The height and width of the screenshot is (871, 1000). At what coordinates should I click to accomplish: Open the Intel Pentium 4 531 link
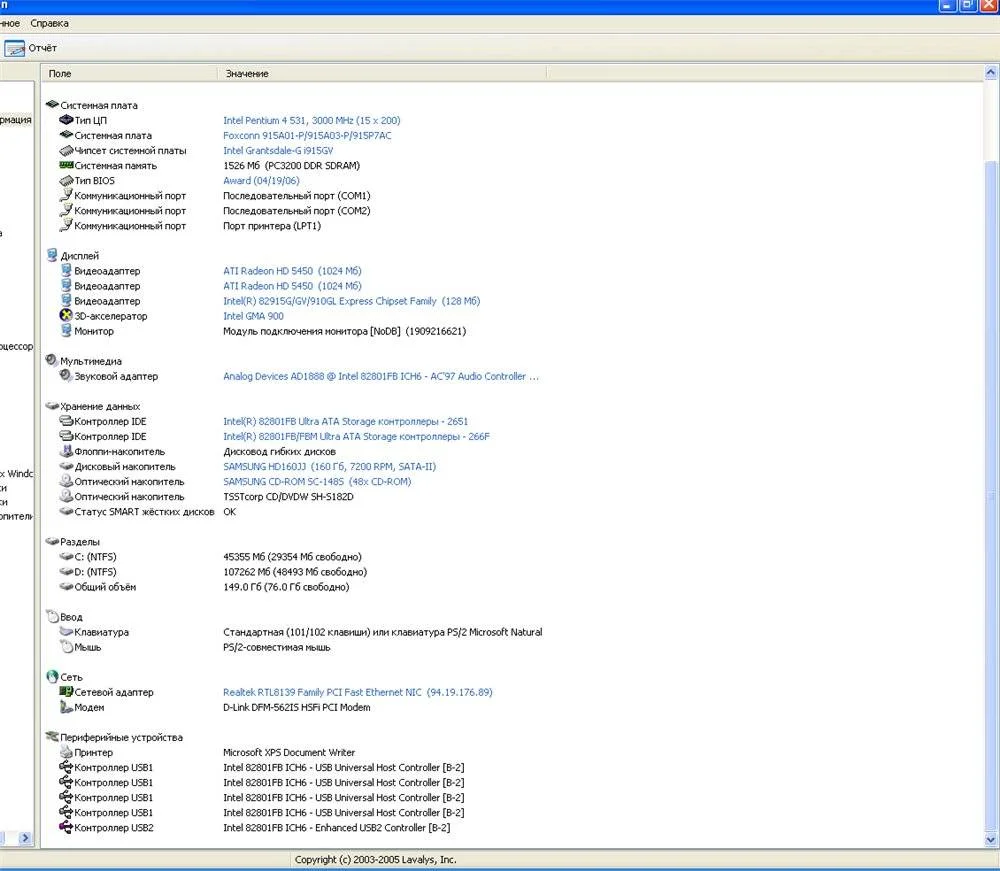[311, 121]
